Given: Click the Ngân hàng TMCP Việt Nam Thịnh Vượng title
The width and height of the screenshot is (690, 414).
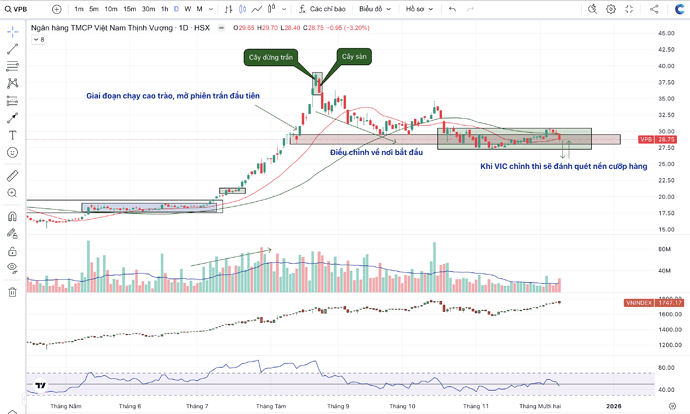Looking at the screenshot, I should click(x=102, y=28).
